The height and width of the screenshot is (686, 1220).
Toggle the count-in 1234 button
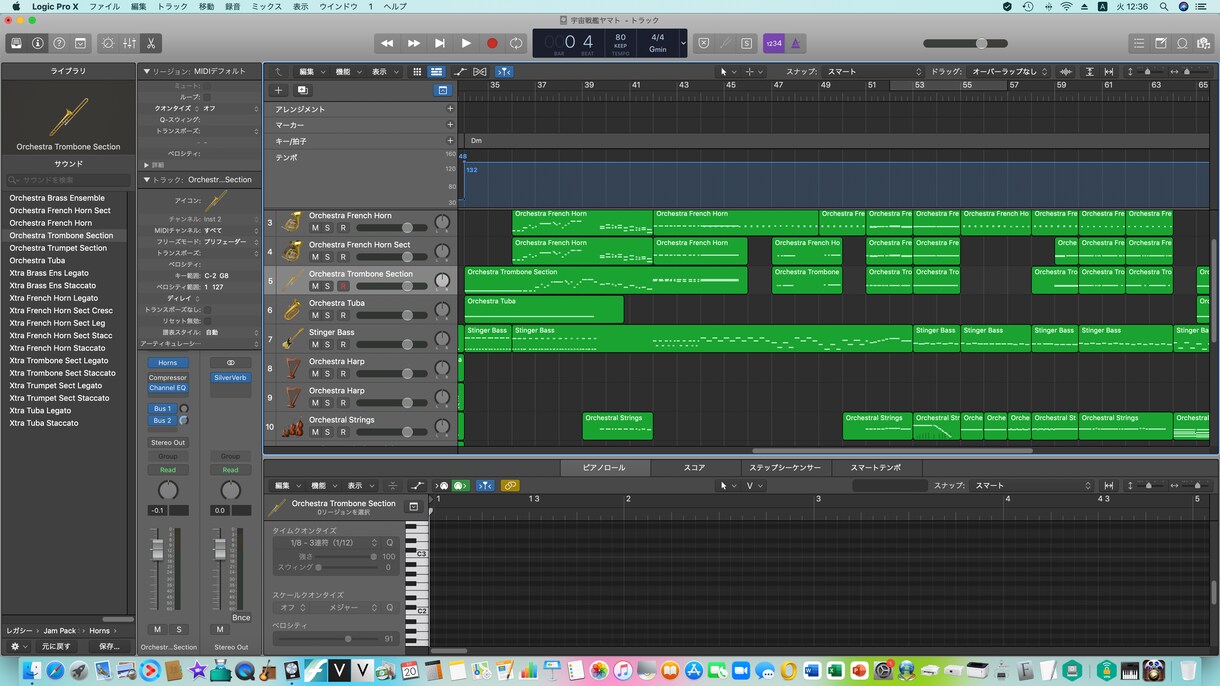(x=774, y=43)
